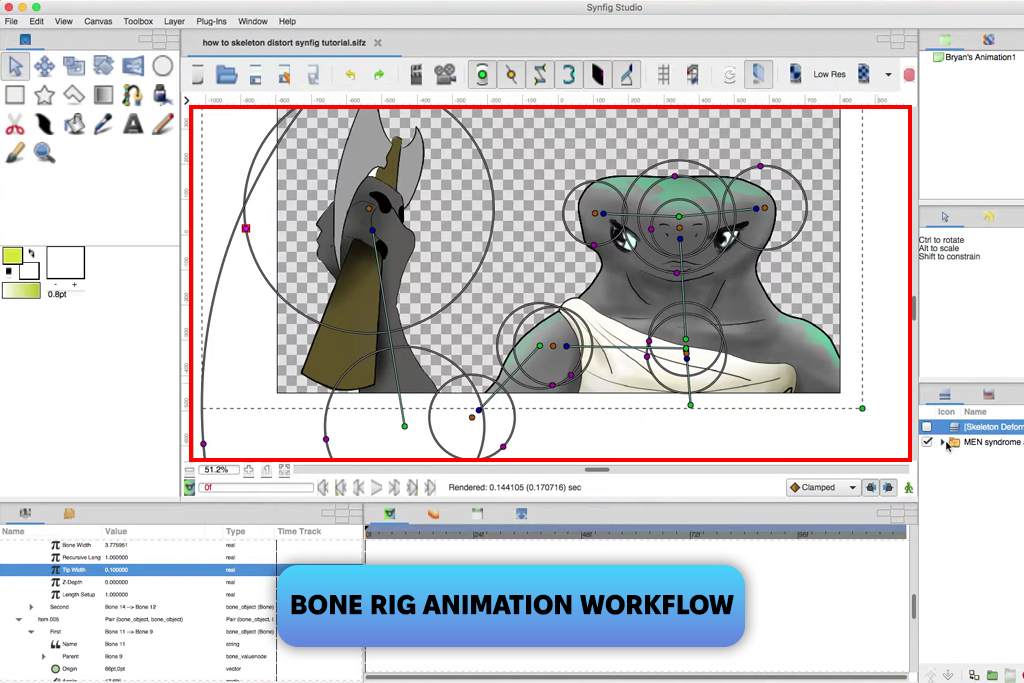Toggle Low Res rendering

(829, 74)
